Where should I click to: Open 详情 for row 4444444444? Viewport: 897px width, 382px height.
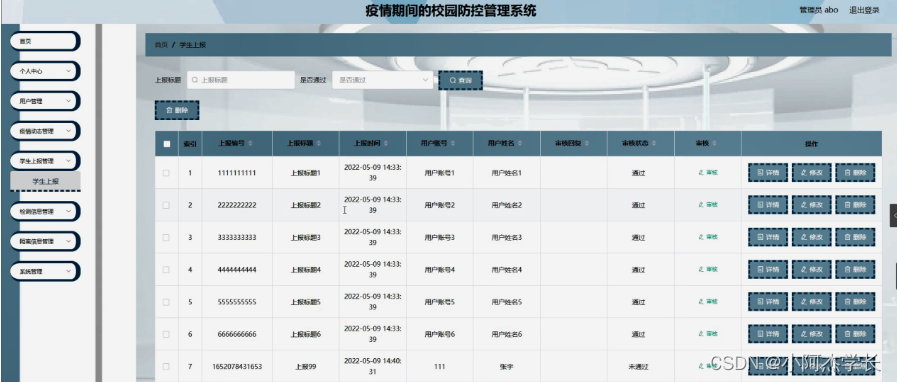768,269
